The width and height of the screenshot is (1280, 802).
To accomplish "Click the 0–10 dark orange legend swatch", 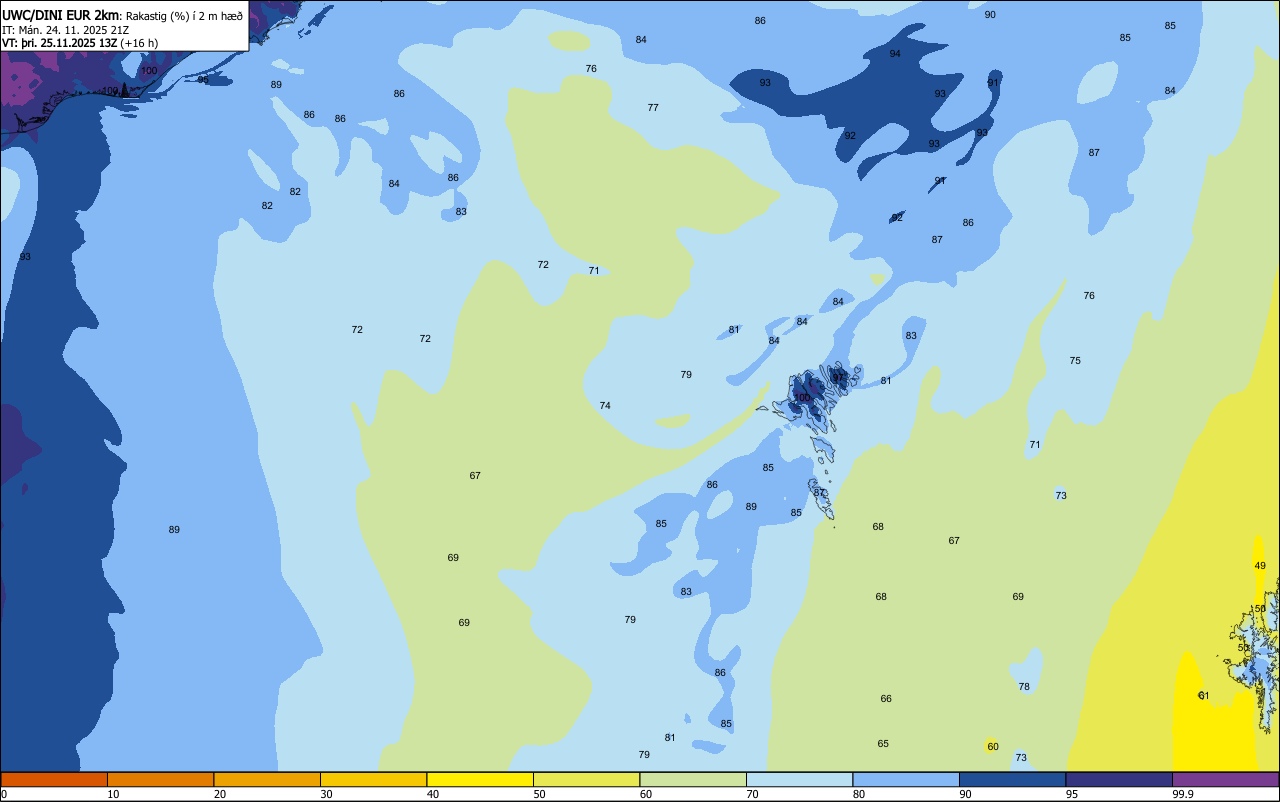I will pos(54,779).
